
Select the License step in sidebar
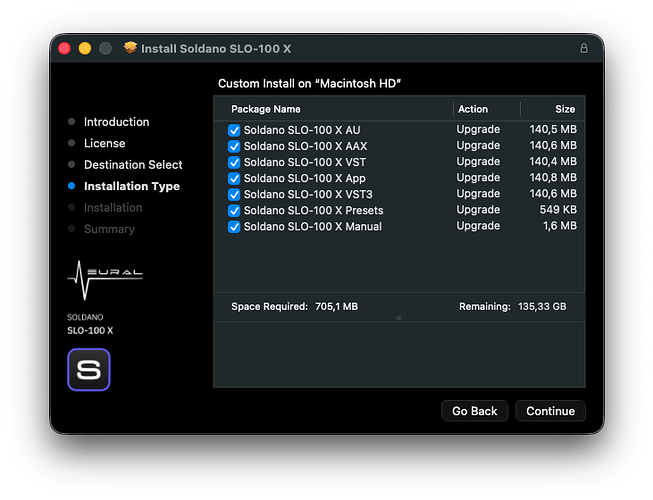click(x=105, y=143)
